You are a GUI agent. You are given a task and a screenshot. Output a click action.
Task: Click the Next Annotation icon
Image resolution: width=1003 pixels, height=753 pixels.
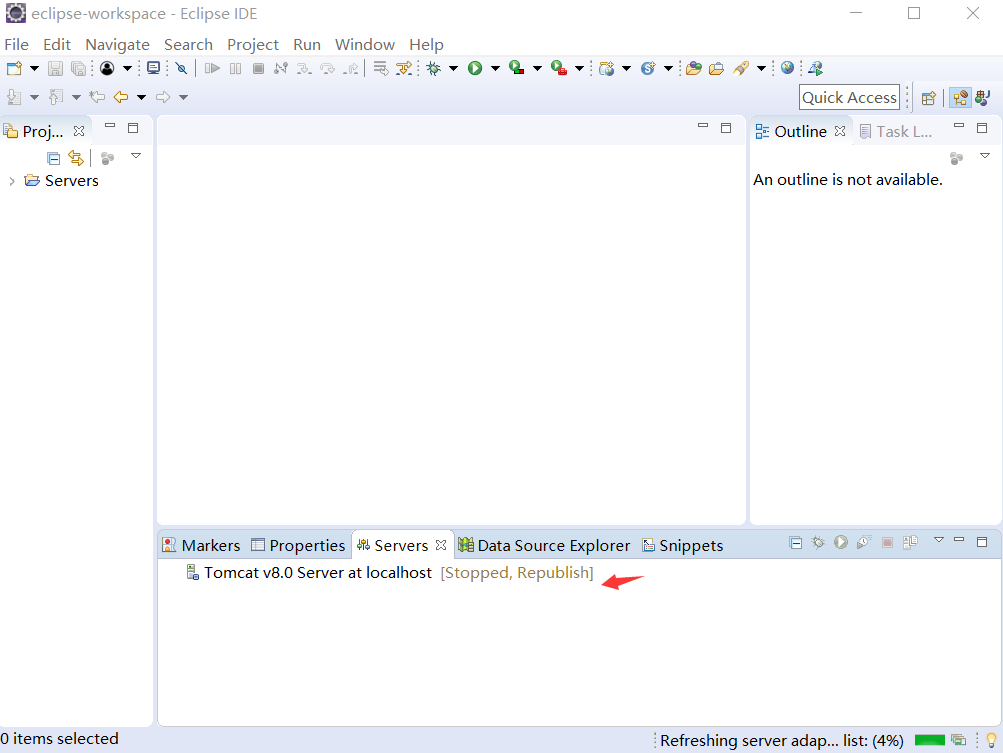(x=14, y=97)
